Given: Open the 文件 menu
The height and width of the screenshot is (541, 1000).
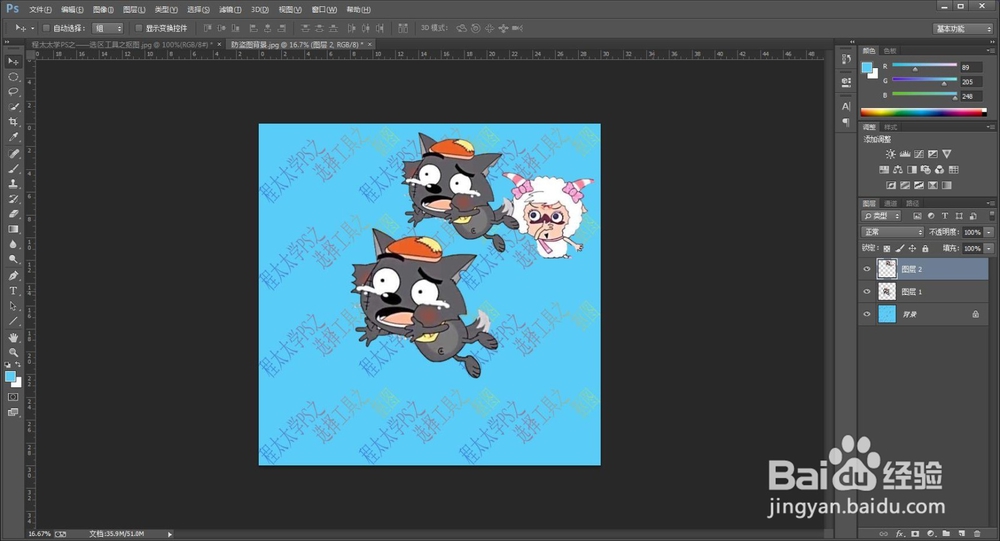Looking at the screenshot, I should [40, 10].
